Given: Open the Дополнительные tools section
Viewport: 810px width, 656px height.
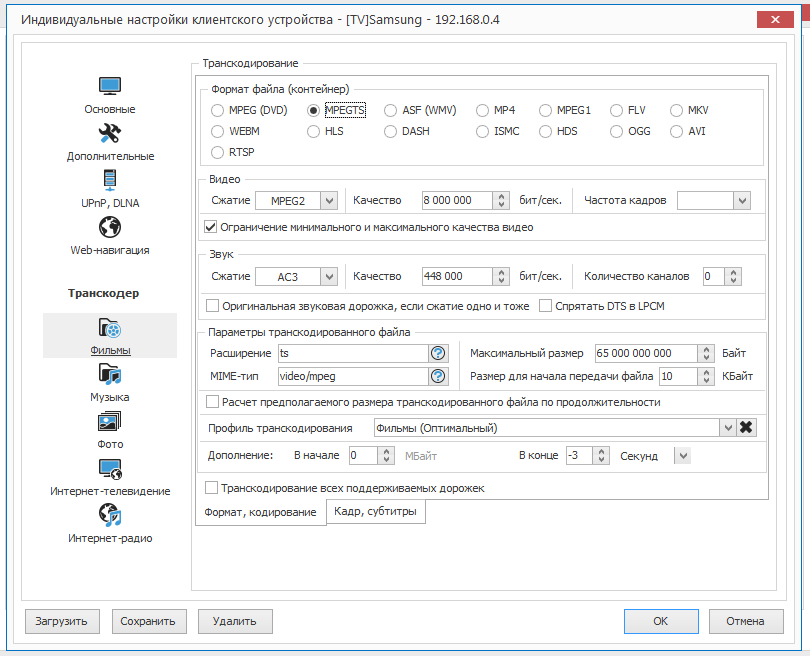Looking at the screenshot, I should [109, 142].
